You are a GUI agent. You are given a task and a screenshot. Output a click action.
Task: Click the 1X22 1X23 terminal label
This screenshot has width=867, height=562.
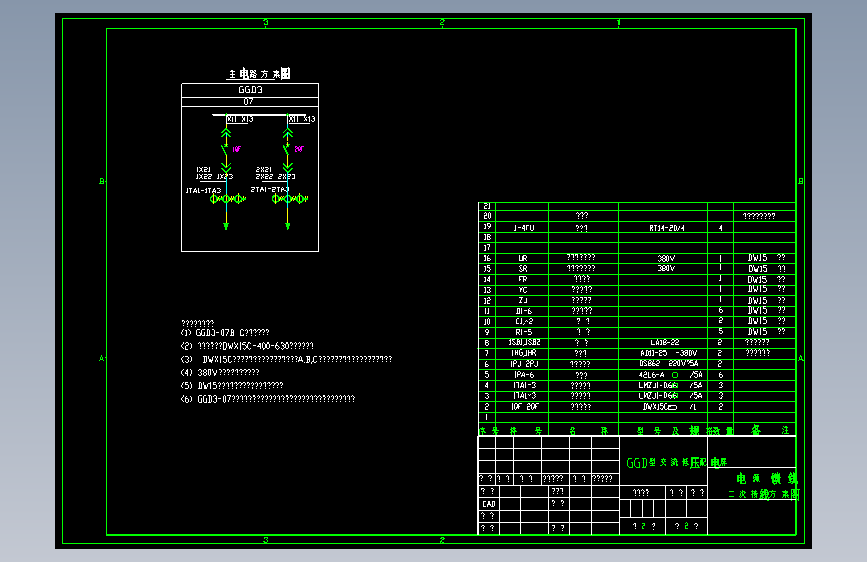215,176
